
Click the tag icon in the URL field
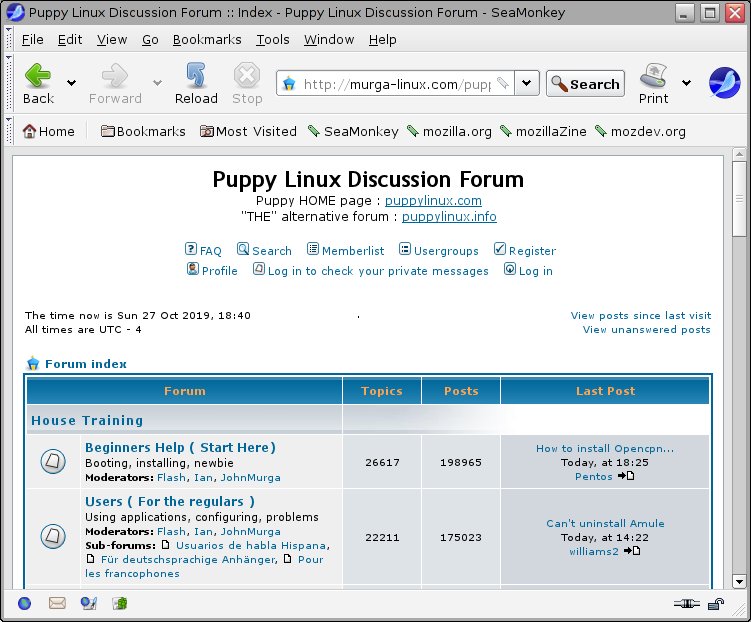tap(502, 83)
